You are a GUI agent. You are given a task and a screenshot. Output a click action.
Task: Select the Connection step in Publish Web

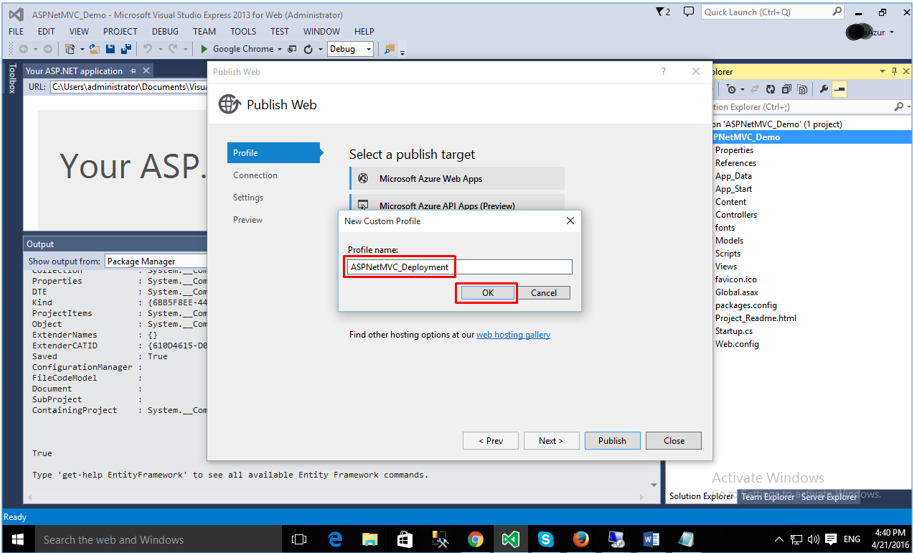click(255, 175)
